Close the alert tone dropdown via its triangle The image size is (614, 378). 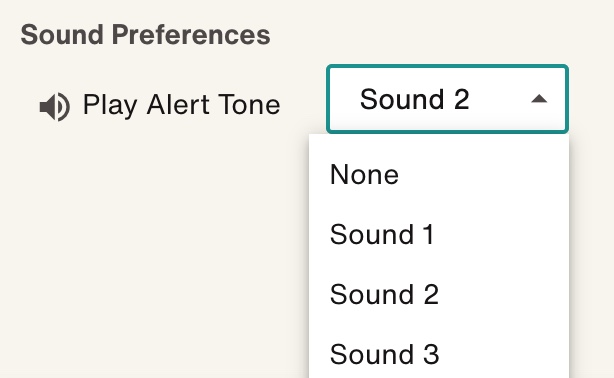click(x=539, y=99)
